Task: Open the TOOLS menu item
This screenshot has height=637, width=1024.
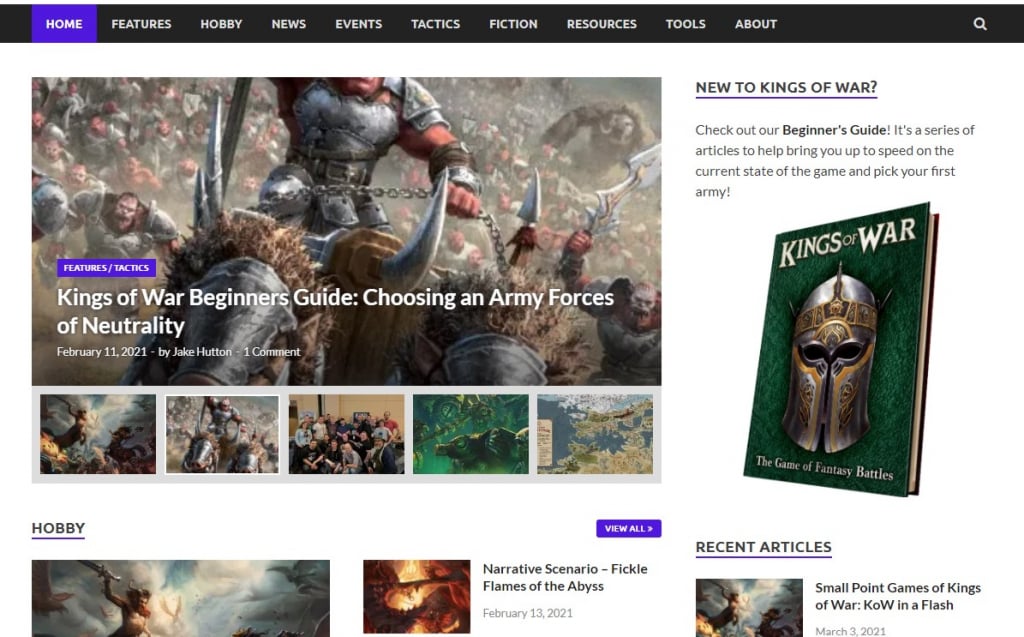Action: 686,24
